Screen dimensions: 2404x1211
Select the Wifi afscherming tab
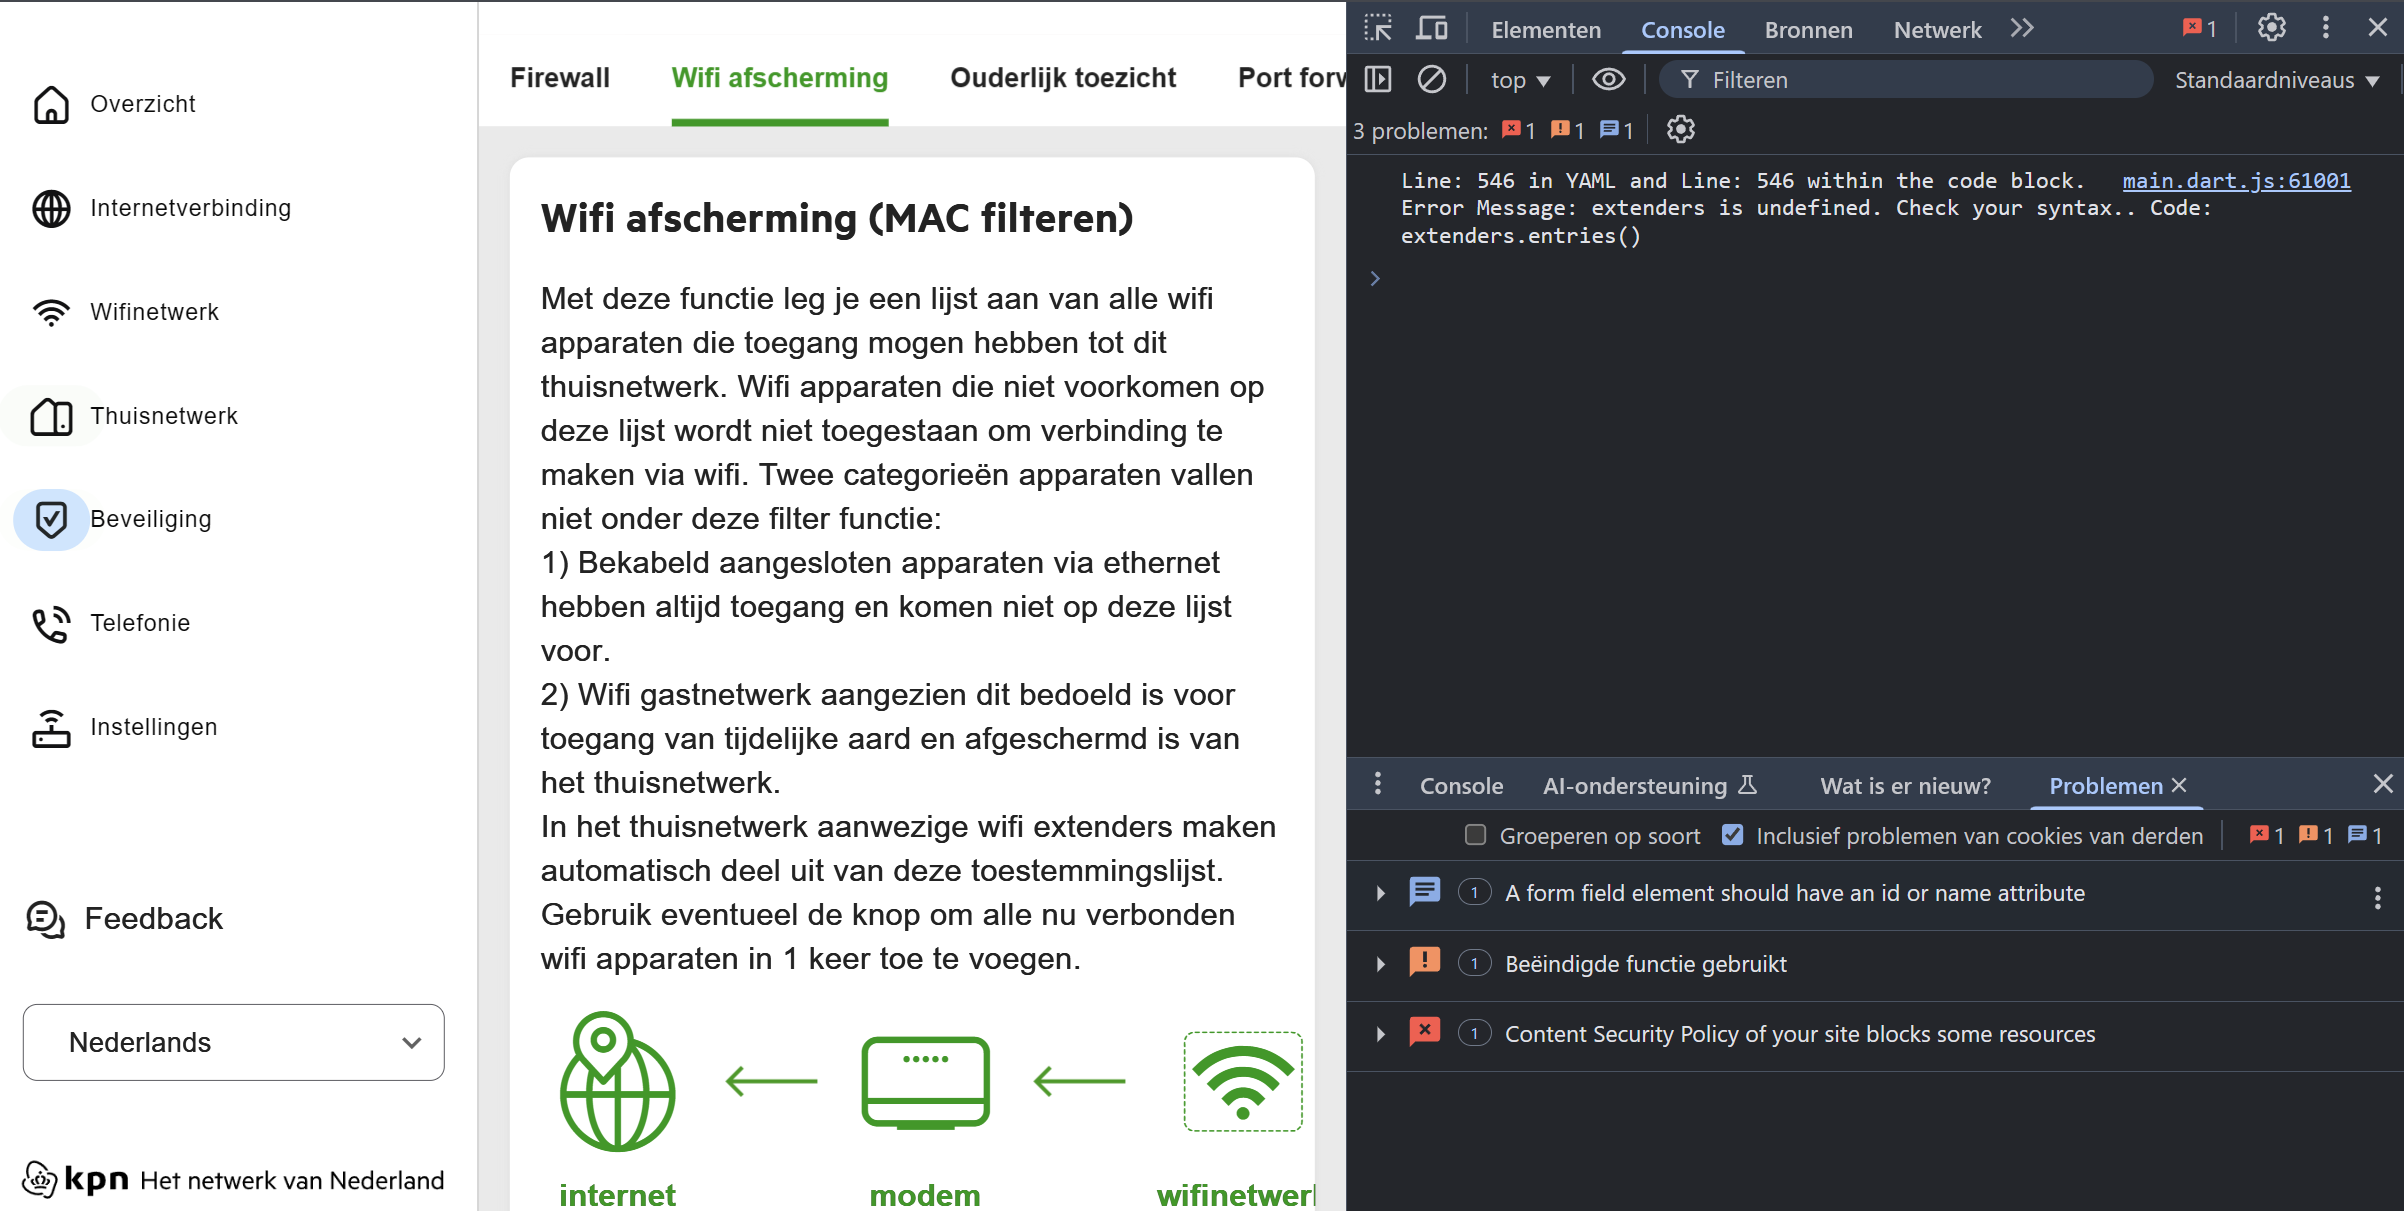780,78
